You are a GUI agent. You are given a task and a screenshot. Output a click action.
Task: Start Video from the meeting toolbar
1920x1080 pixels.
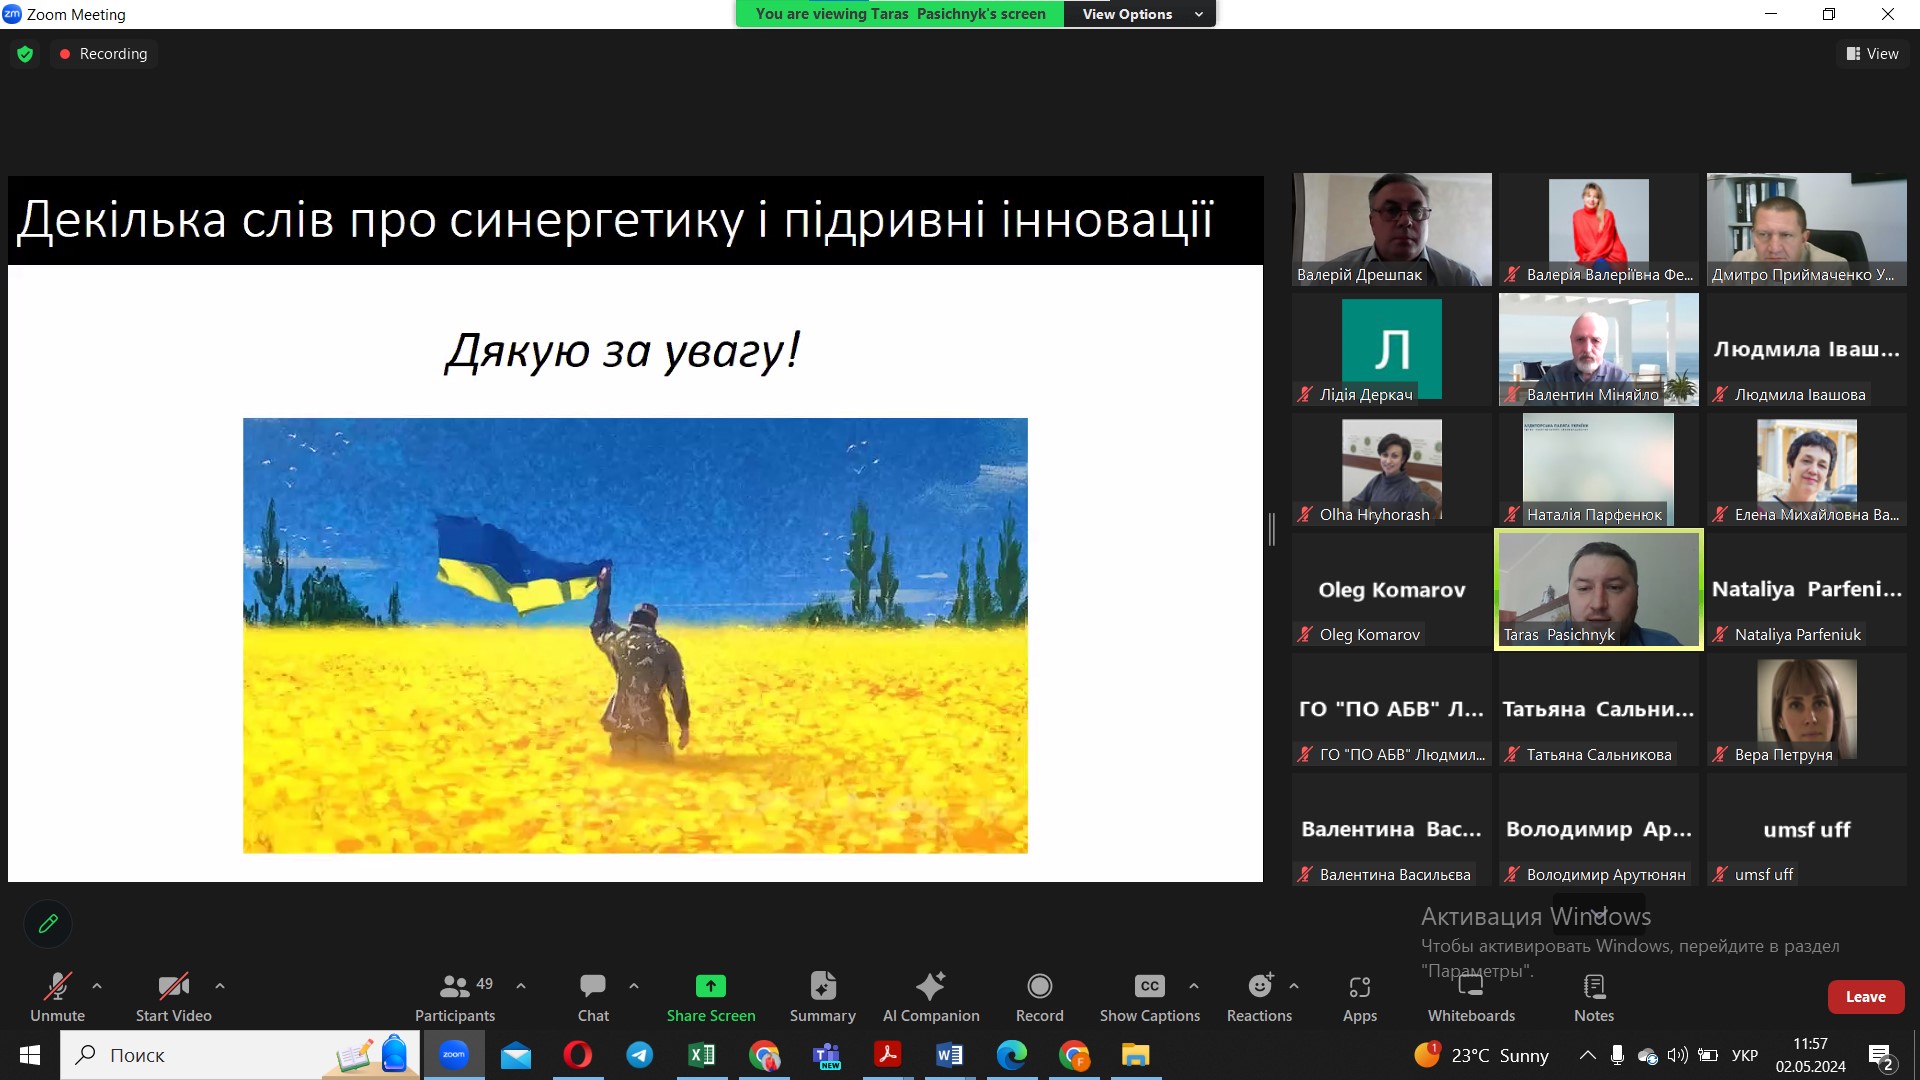click(x=173, y=997)
